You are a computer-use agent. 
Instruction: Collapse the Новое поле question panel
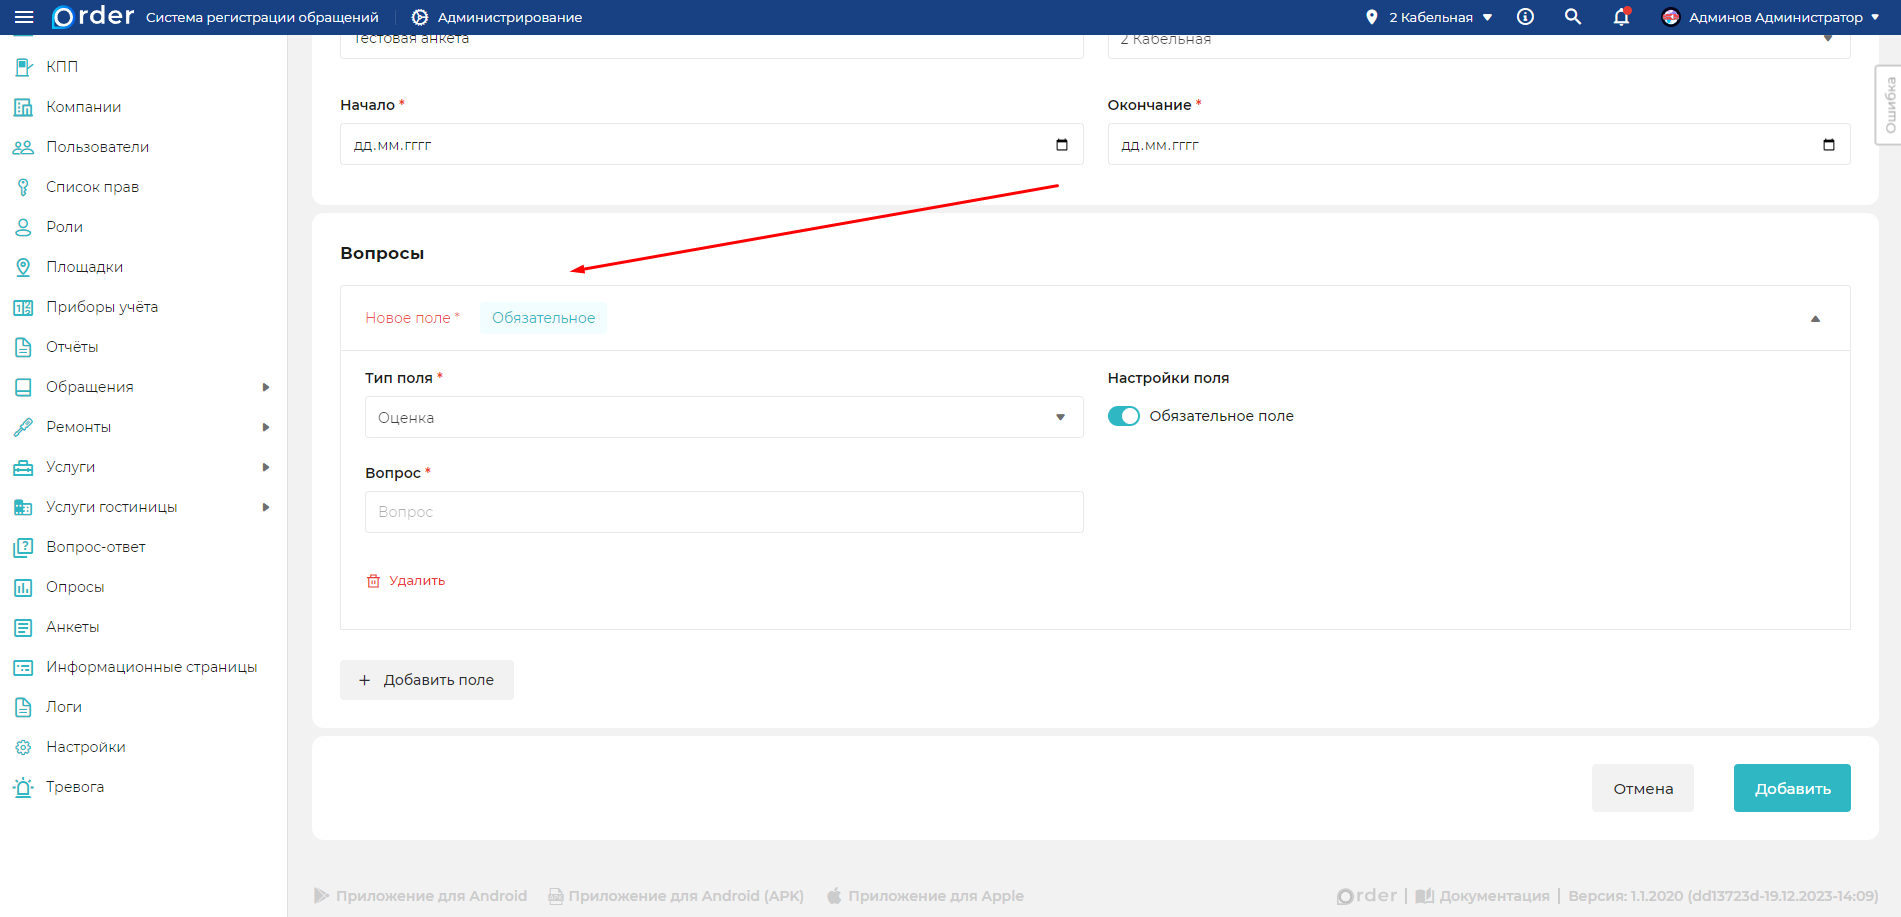tap(1815, 319)
